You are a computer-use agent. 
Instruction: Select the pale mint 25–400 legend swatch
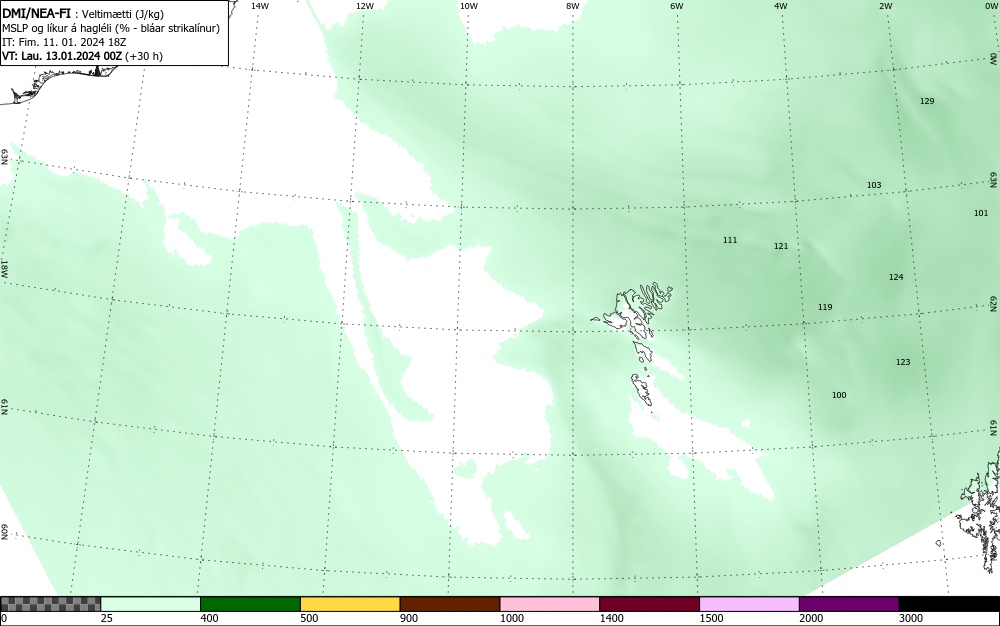pos(151,604)
